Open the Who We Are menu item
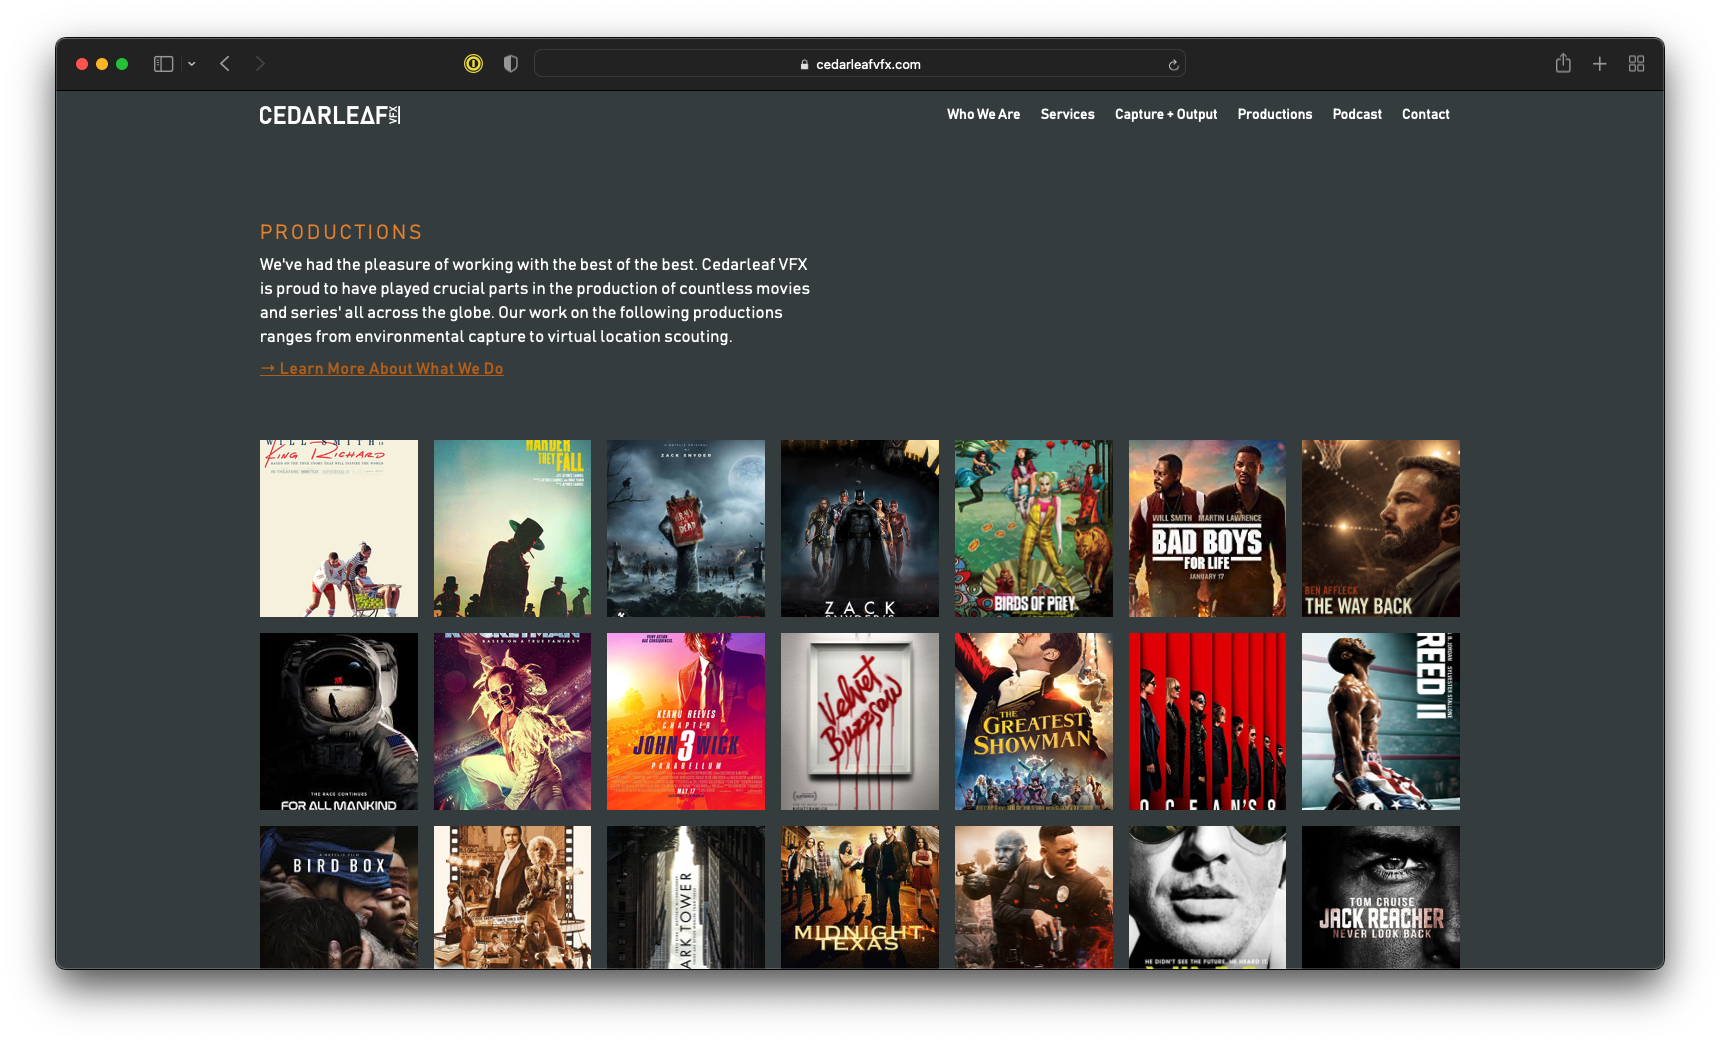 pyautogui.click(x=984, y=114)
